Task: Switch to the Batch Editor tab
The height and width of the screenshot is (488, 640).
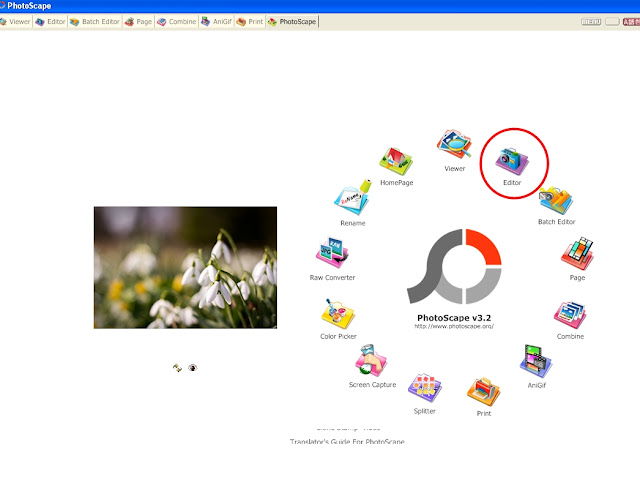Action: pyautogui.click(x=95, y=22)
